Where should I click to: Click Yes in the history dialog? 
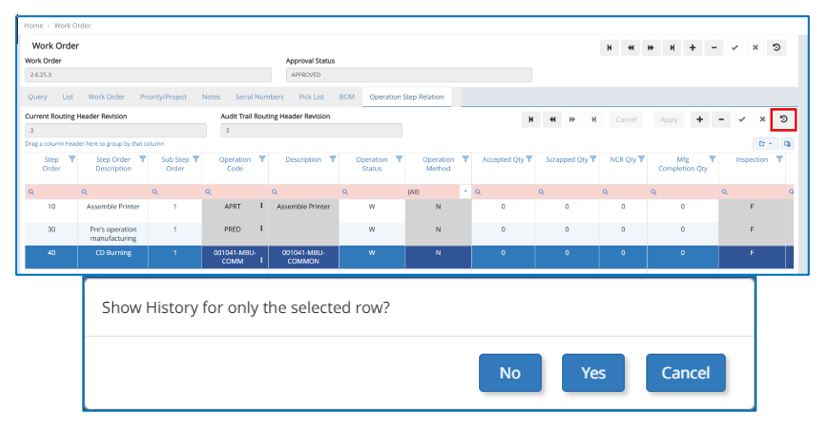(x=593, y=373)
